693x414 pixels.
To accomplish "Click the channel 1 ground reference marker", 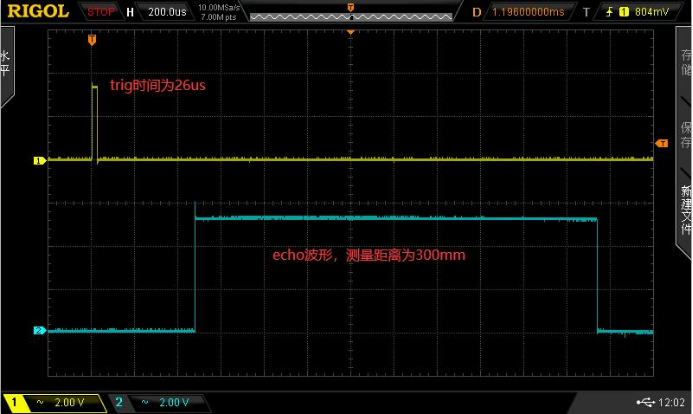I will 40,160.
